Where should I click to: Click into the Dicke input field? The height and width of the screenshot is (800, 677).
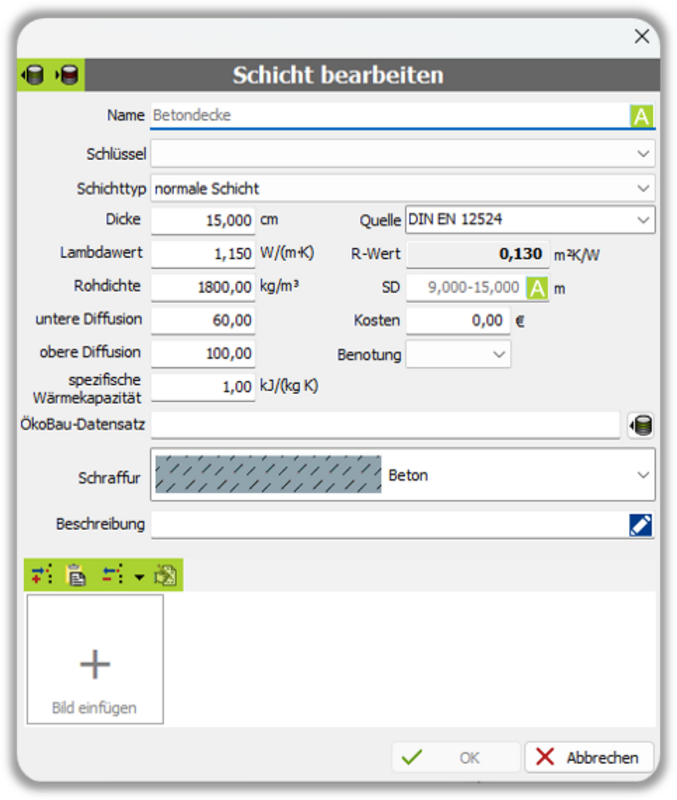[x=203, y=220]
